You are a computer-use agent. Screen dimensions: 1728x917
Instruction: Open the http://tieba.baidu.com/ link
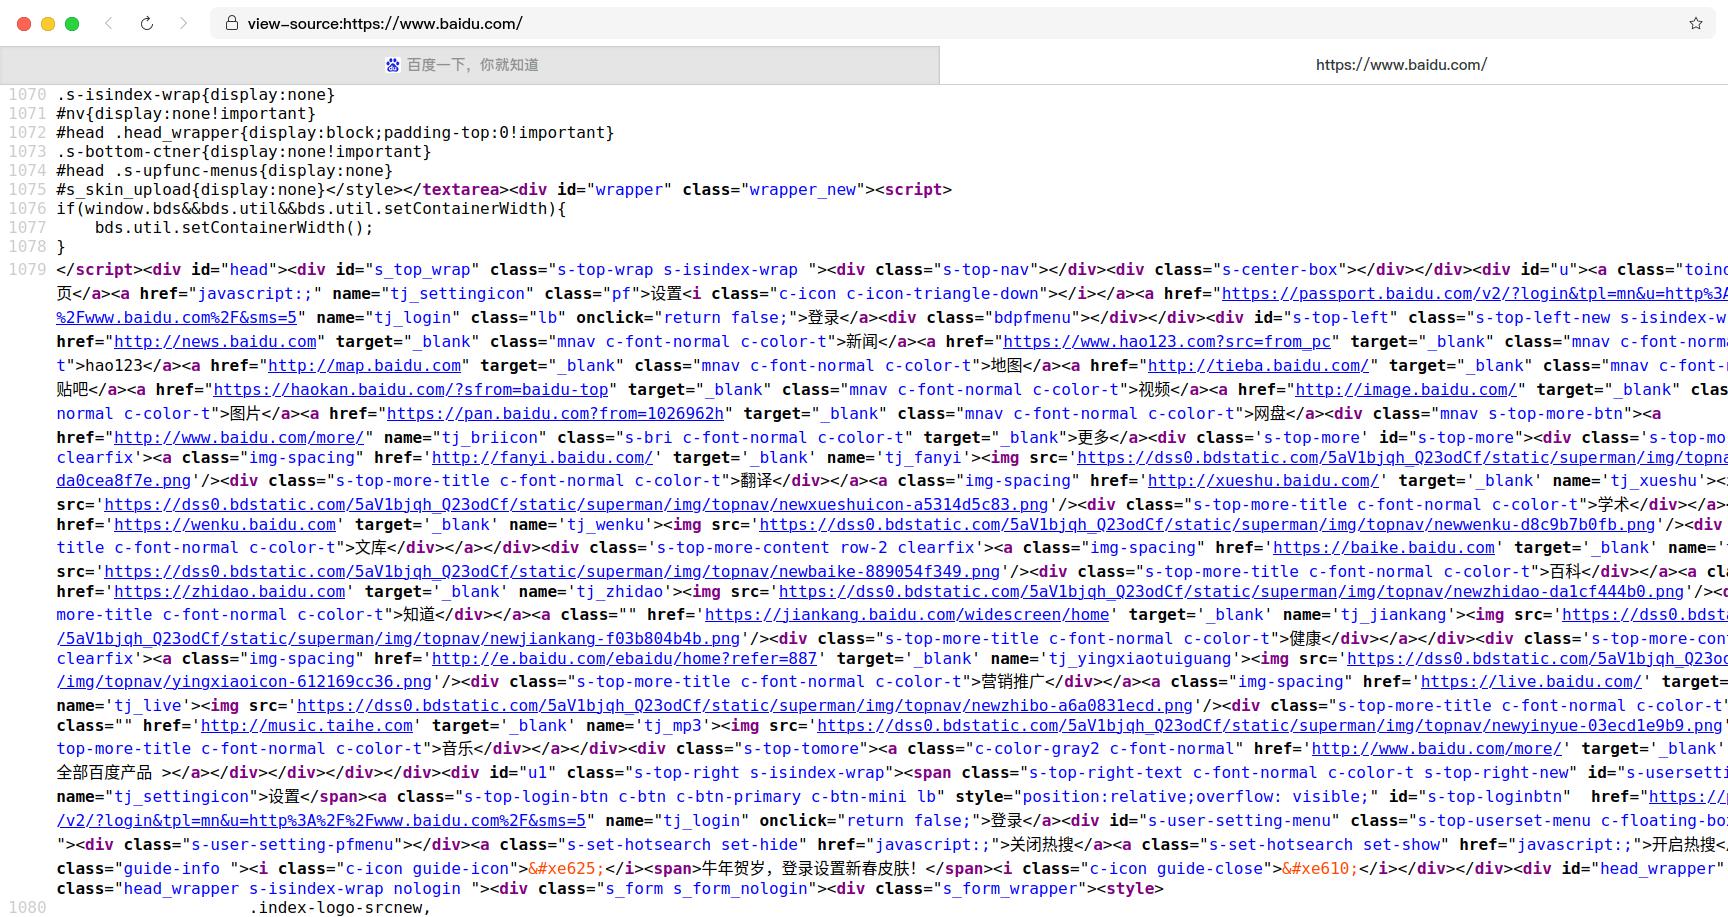pyautogui.click(x=1259, y=365)
